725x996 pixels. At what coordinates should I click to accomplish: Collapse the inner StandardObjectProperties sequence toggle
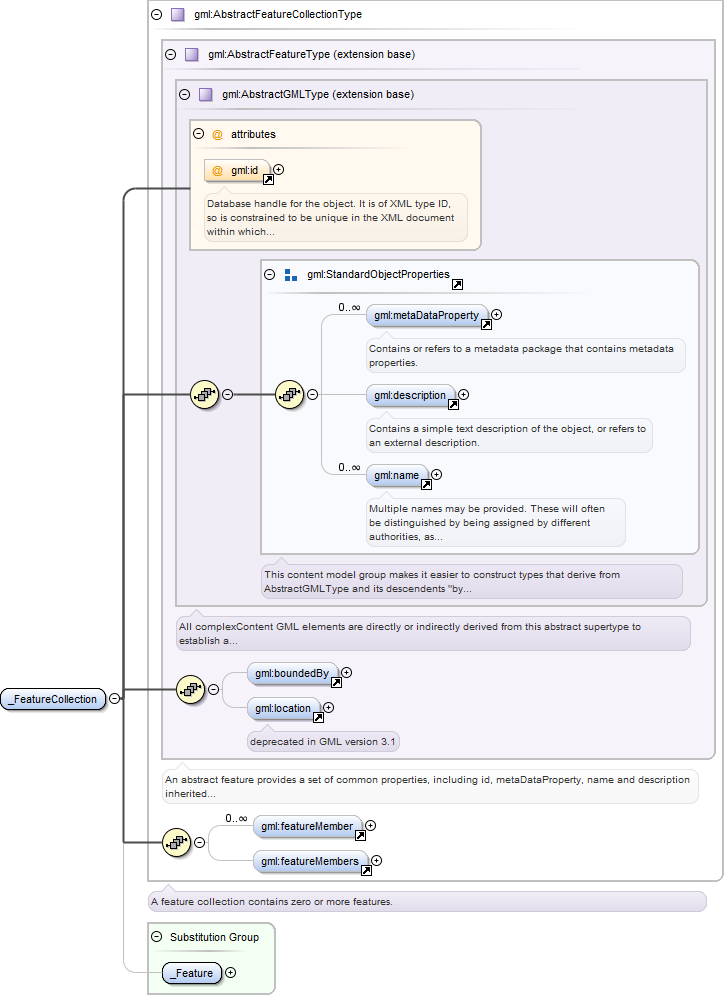313,394
